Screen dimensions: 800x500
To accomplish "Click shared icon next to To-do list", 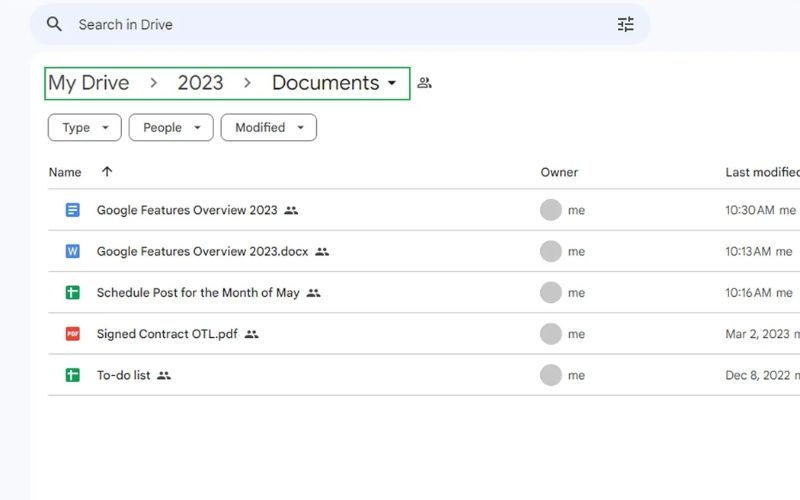I will (x=164, y=376).
